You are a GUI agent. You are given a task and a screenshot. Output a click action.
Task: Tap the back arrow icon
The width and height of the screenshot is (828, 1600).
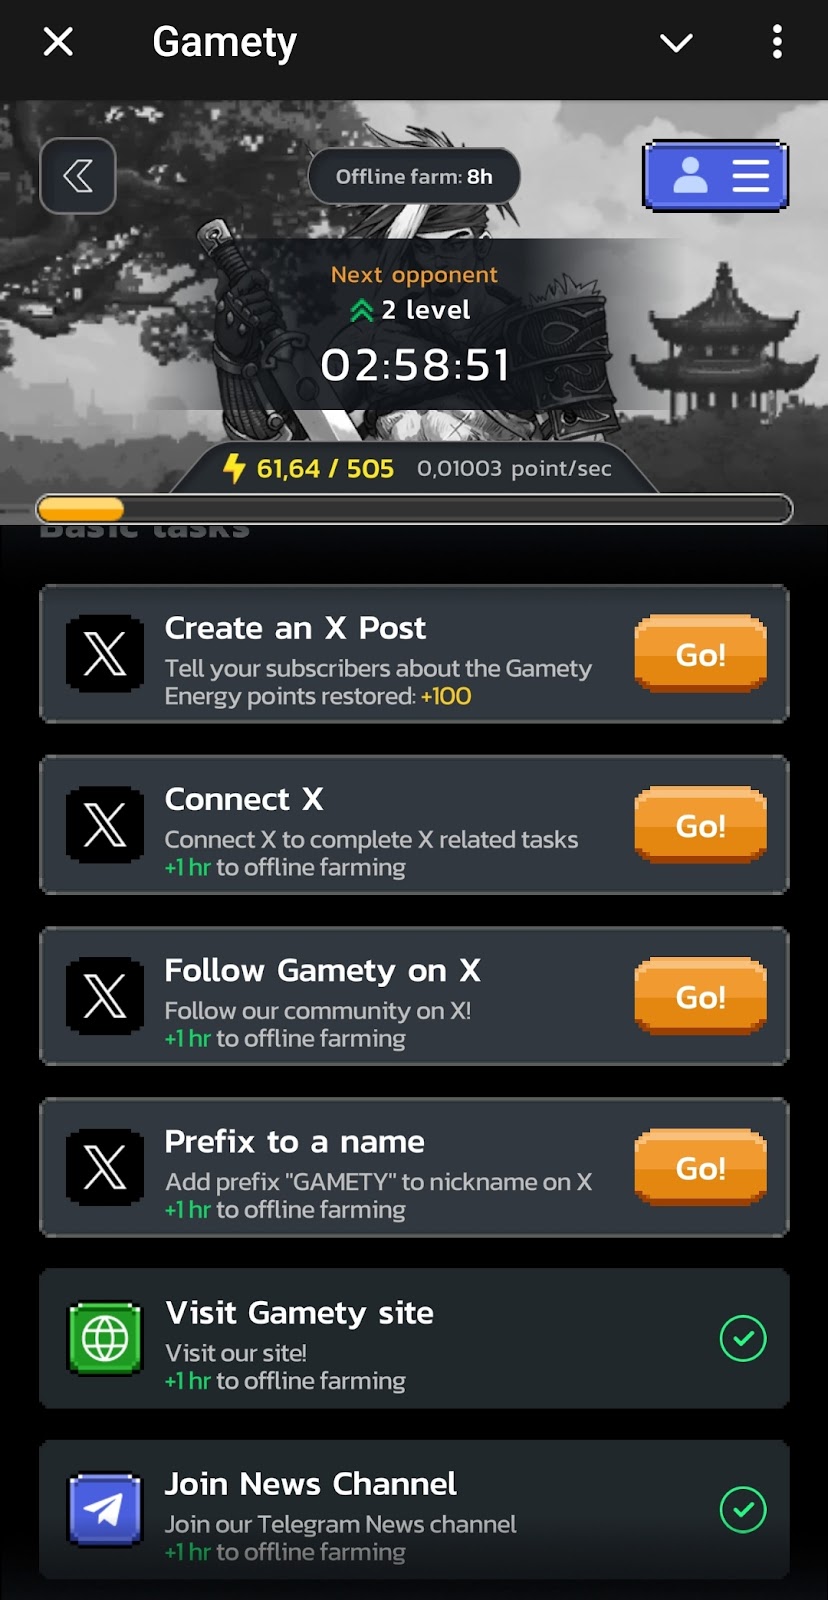[x=78, y=176]
